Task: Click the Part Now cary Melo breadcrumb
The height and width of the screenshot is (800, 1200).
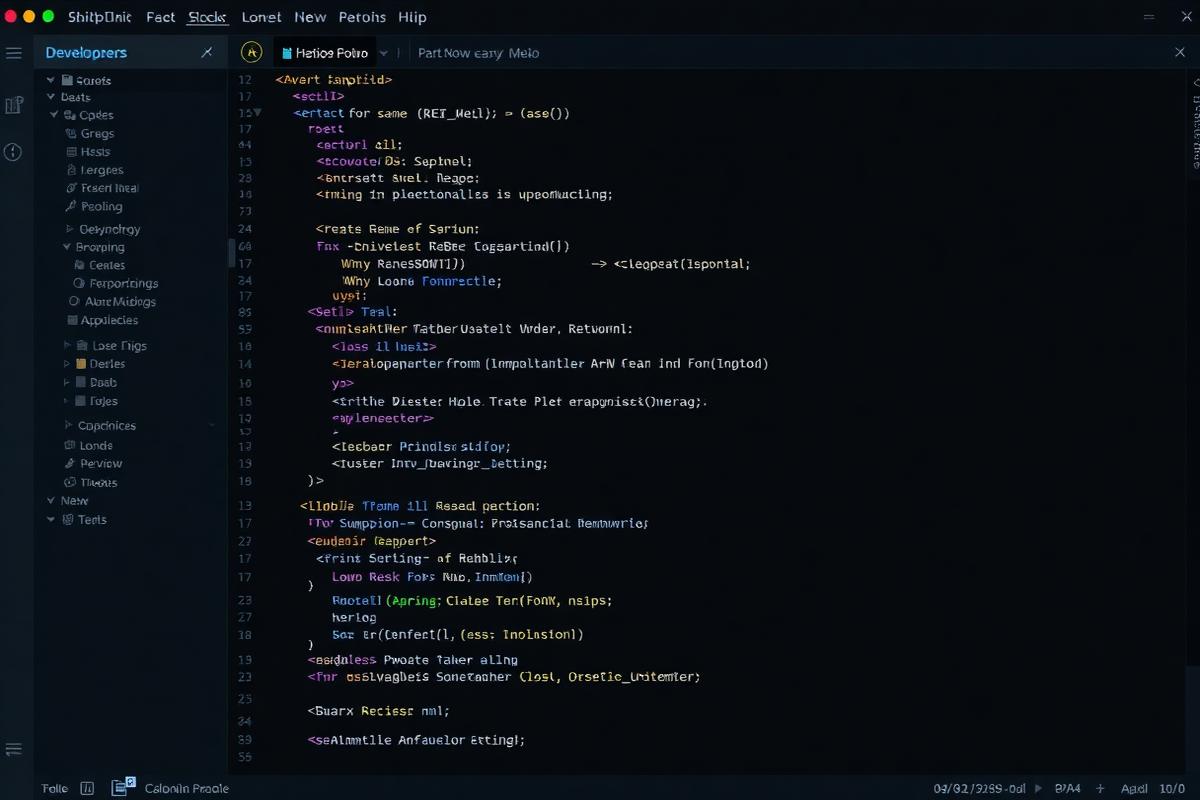Action: tap(478, 53)
